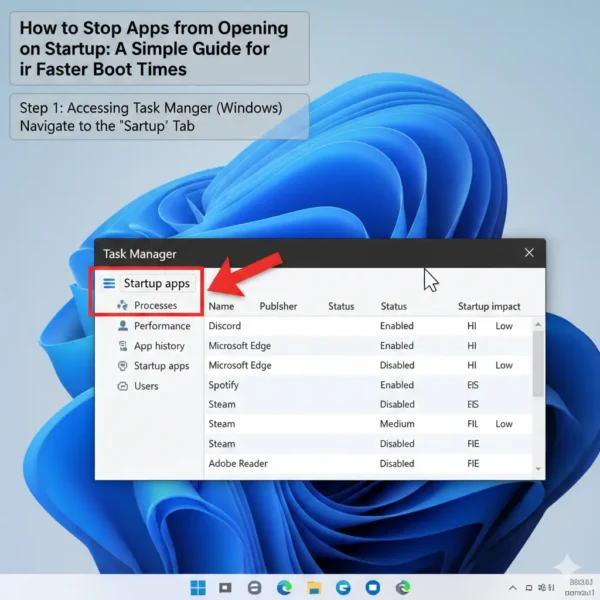Click the App history icon in sidebar
This screenshot has width=600, height=600.
point(123,346)
